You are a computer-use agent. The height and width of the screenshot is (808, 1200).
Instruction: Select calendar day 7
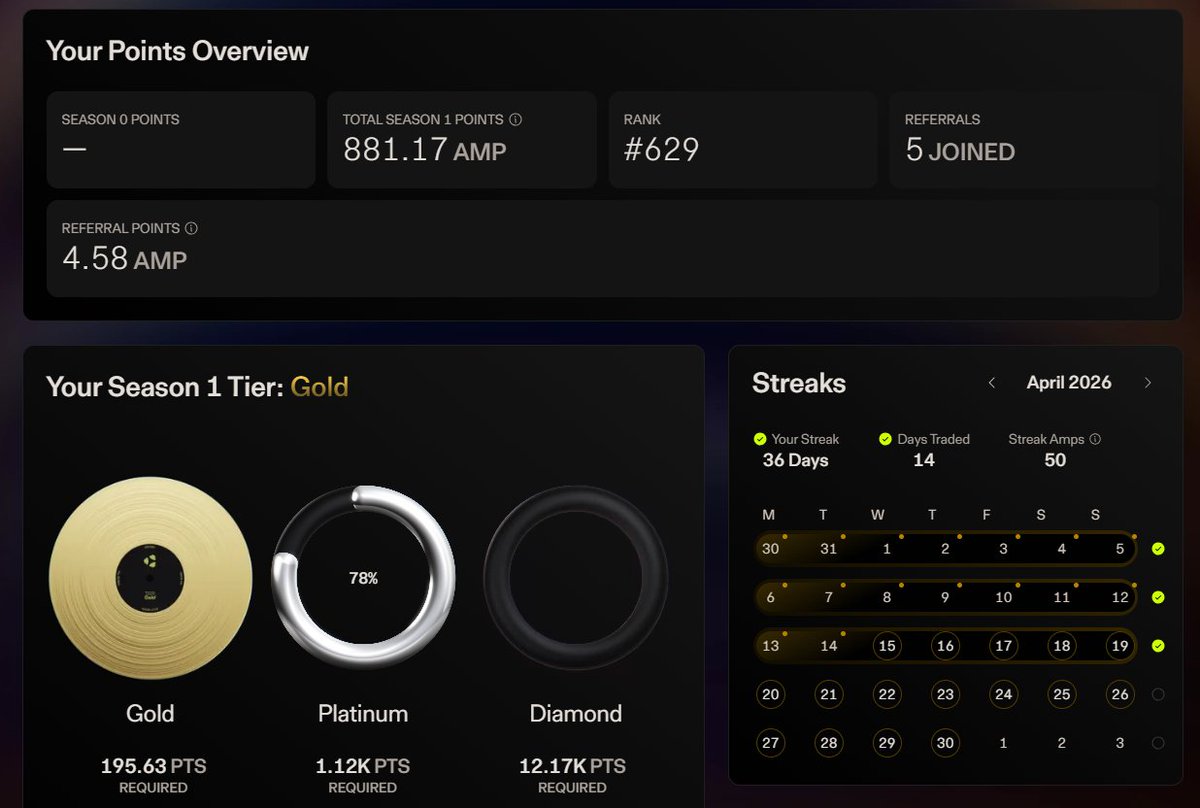[828, 597]
